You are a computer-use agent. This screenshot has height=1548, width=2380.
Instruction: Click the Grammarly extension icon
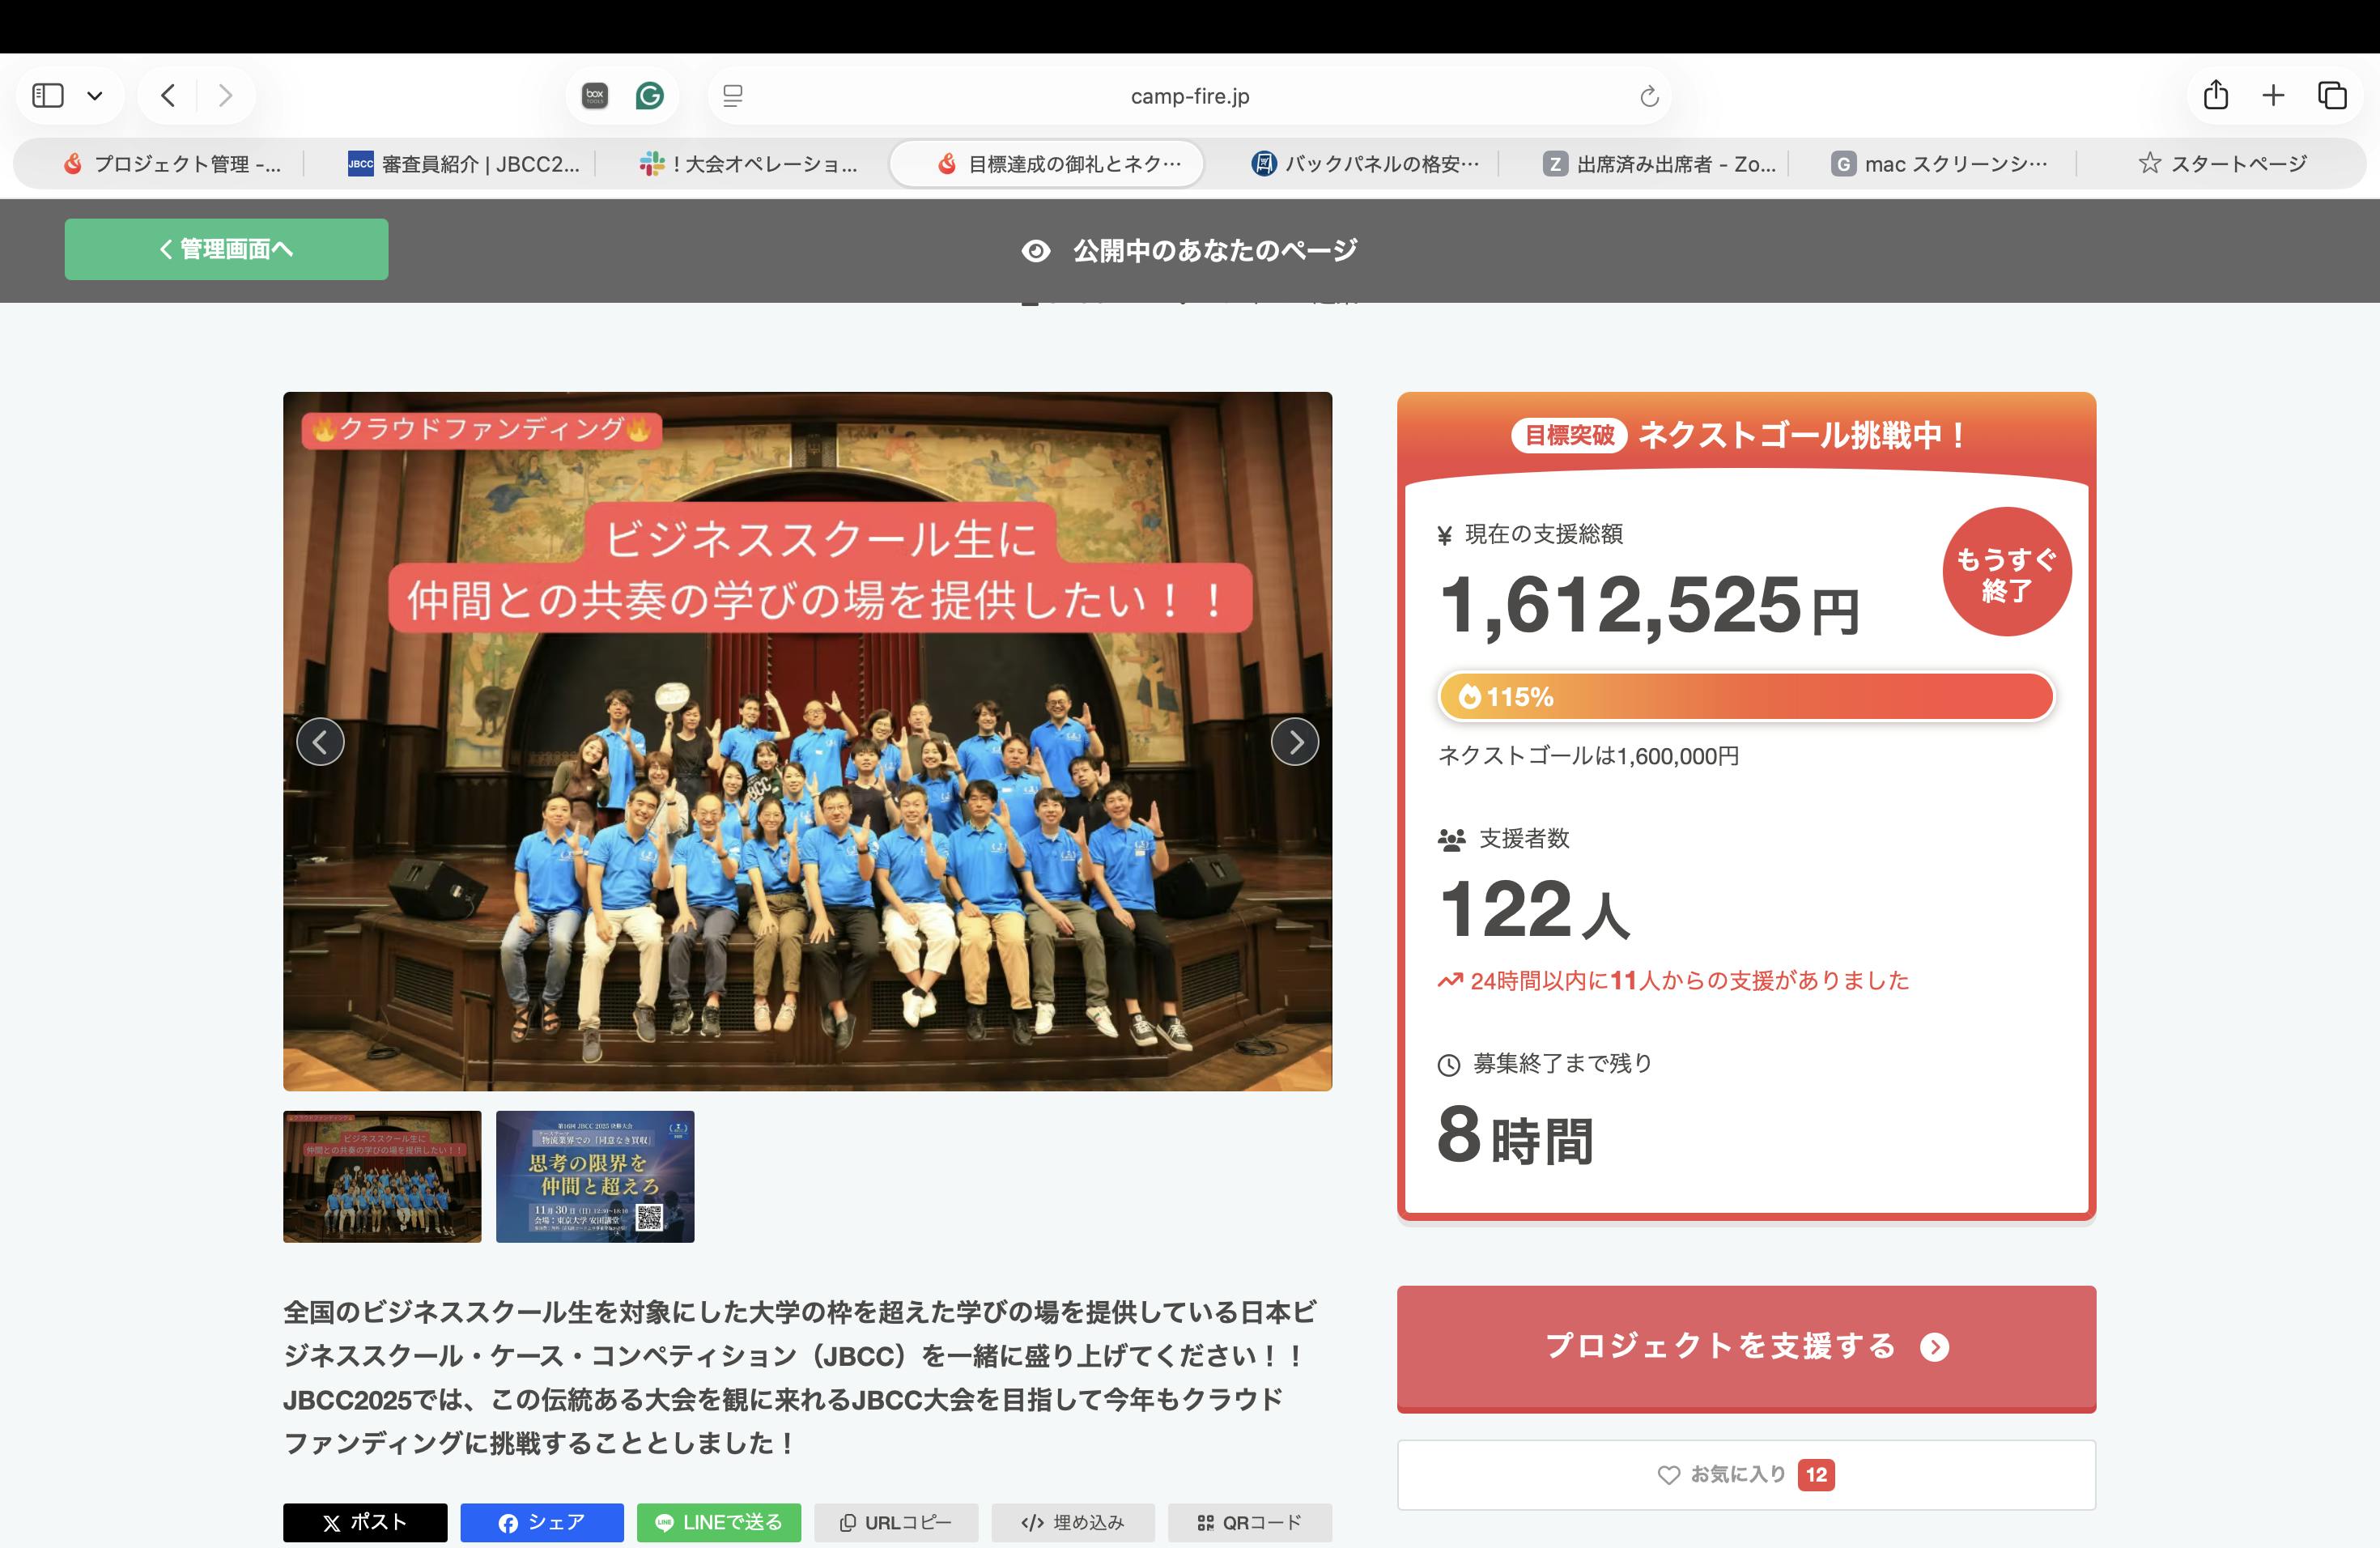pyautogui.click(x=649, y=96)
